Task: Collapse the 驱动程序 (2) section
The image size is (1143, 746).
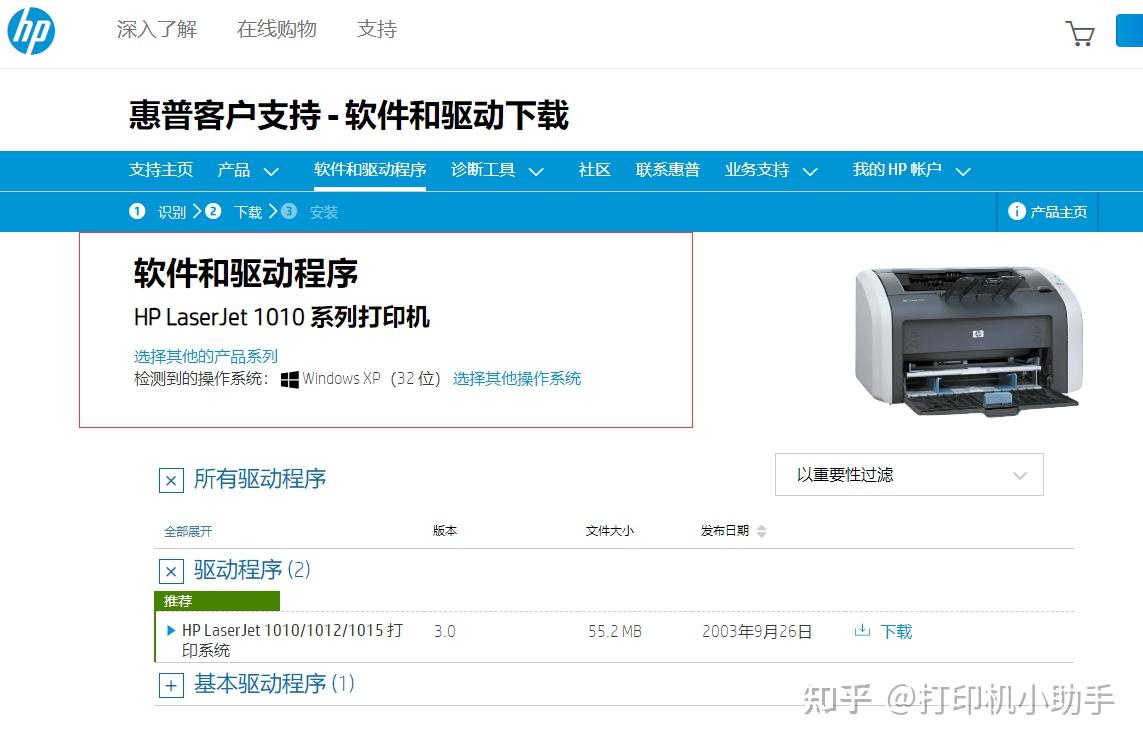Action: click(x=171, y=571)
